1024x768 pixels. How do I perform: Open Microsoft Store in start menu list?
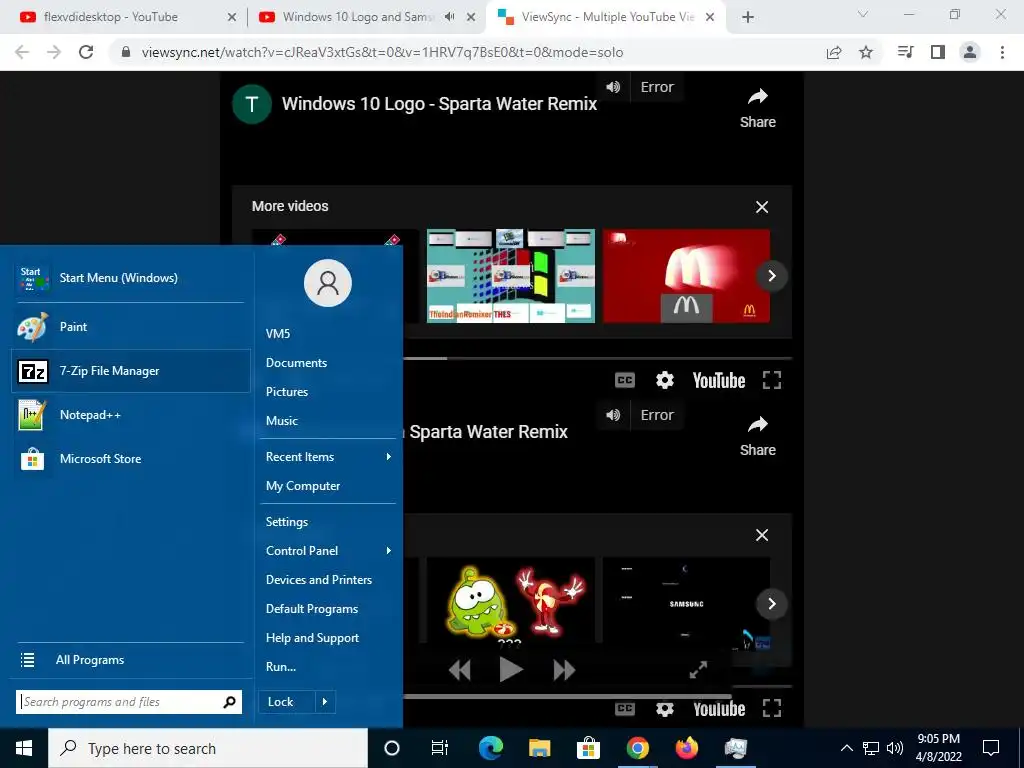131,458
